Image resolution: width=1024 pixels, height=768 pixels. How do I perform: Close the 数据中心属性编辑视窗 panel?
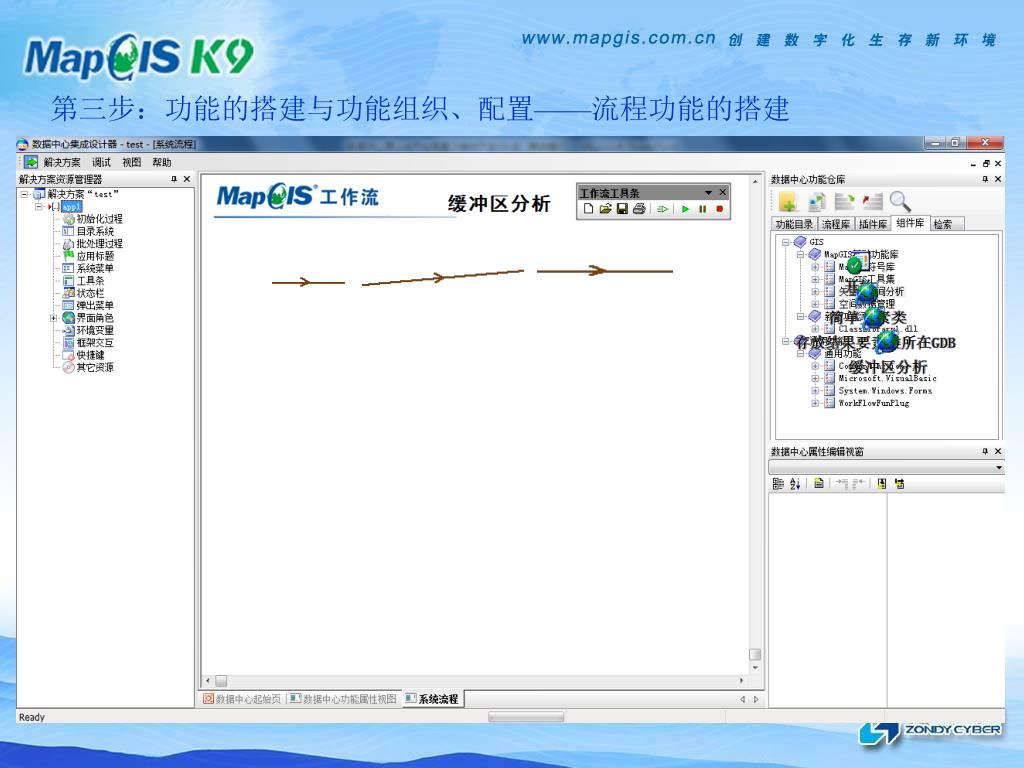998,451
